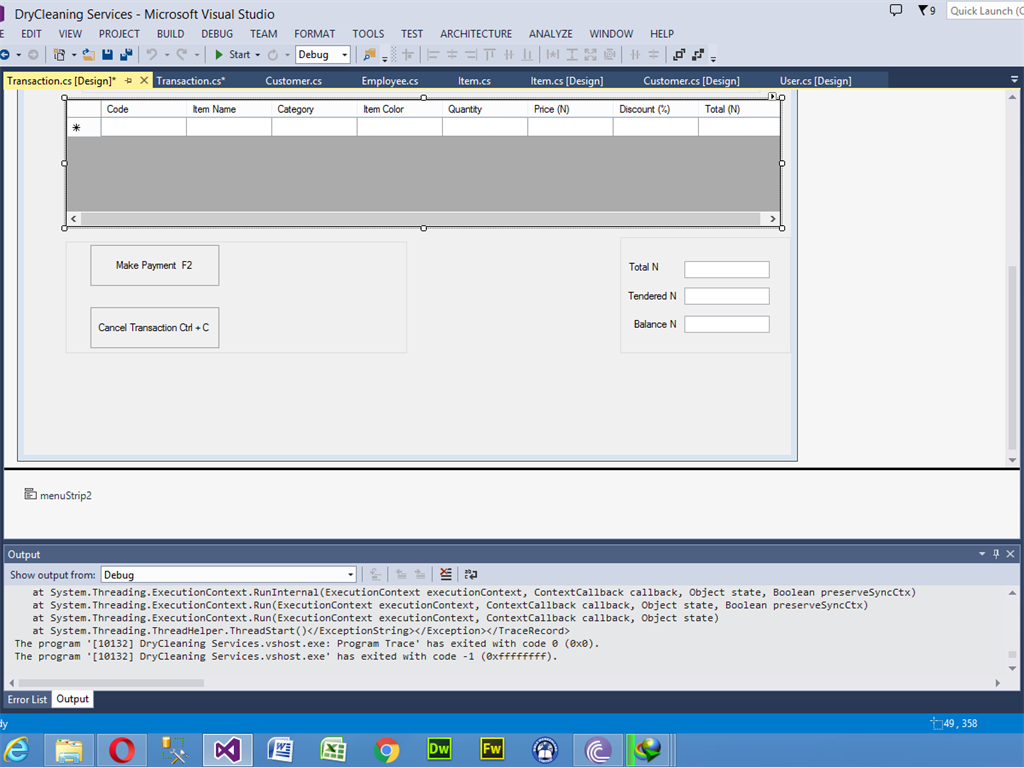The height and width of the screenshot is (768, 1024).
Task: Click the Item Color column header
Action: pyautogui.click(x=400, y=109)
